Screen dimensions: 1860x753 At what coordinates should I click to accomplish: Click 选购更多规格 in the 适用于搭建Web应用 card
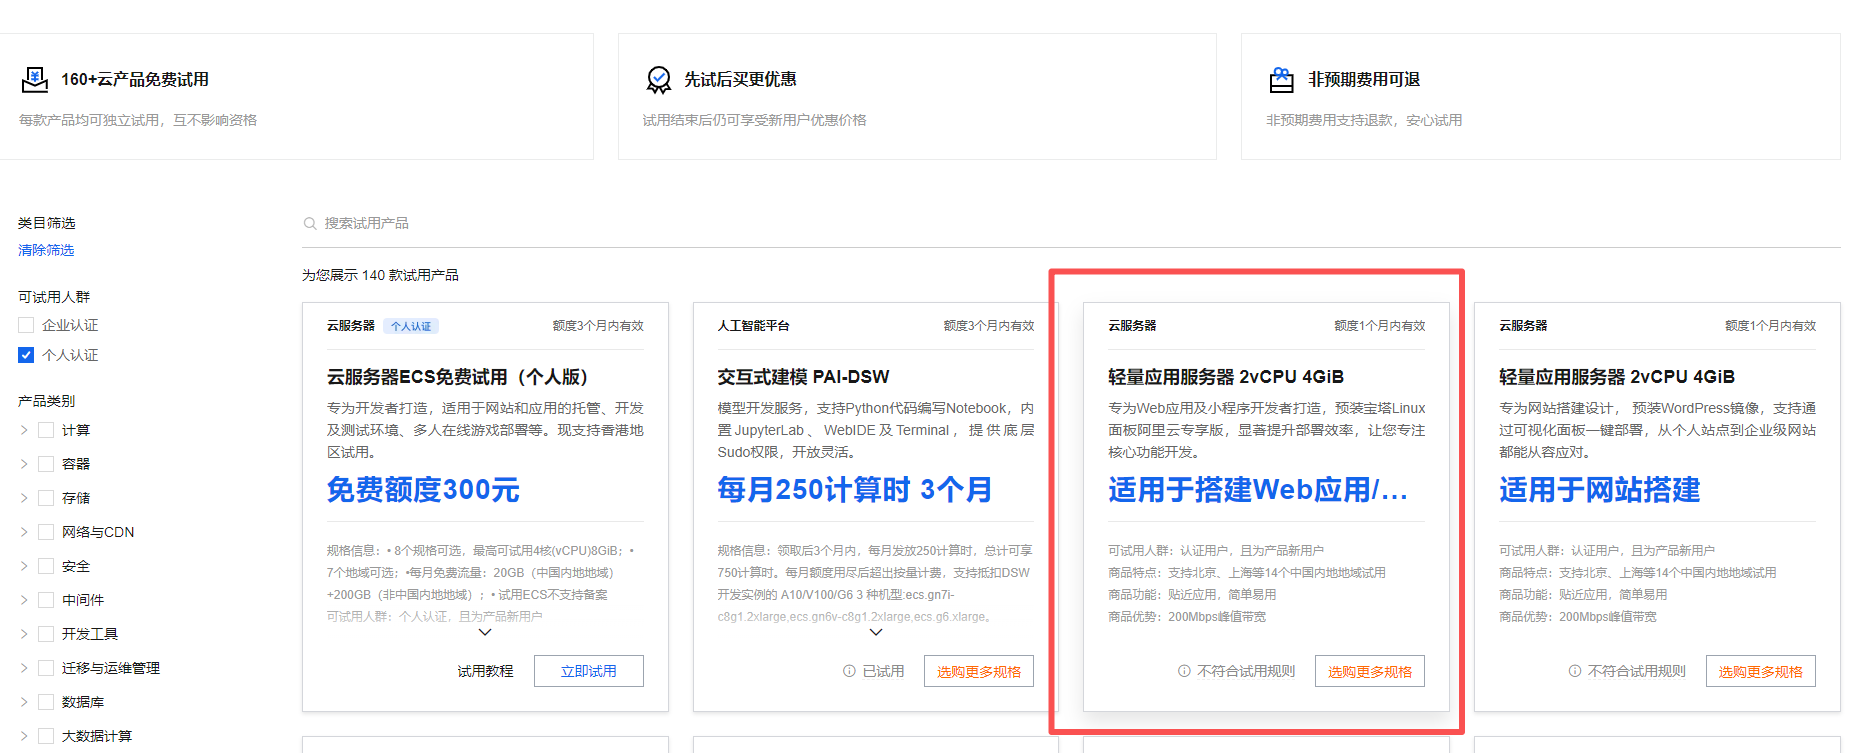click(1370, 671)
